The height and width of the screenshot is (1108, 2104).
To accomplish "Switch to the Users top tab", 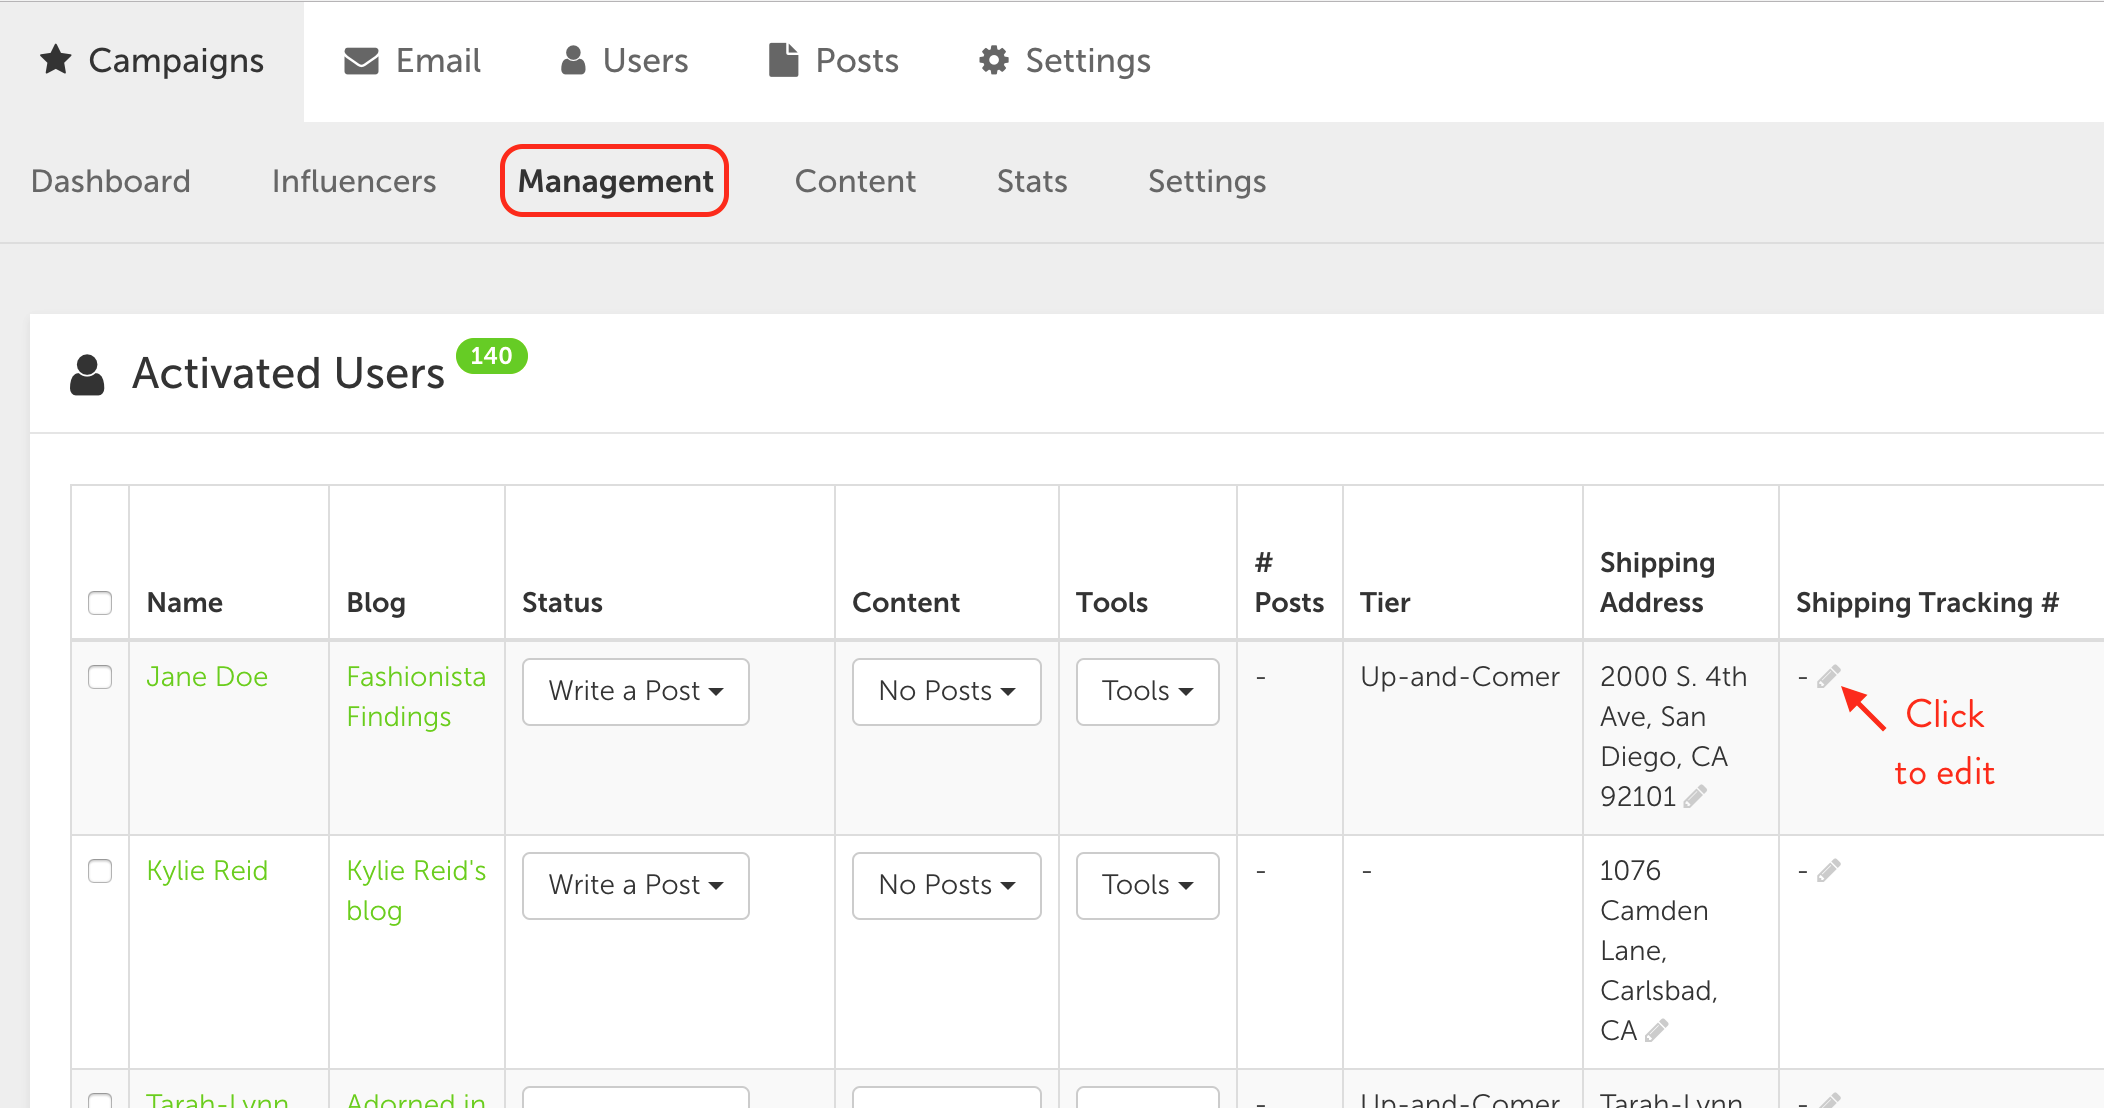I will (625, 61).
